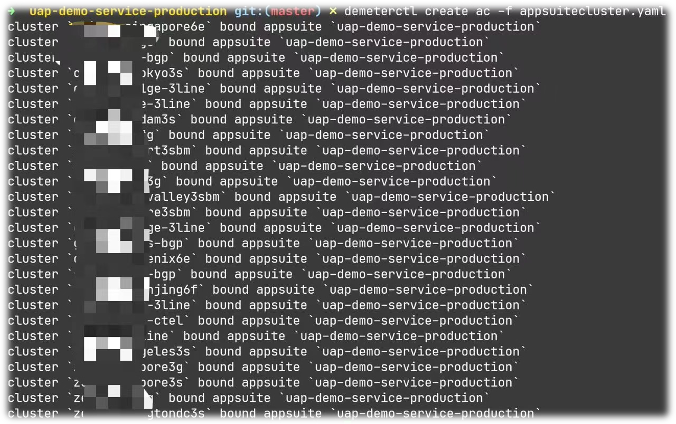Click the gtondc3s cluster output line
The height and width of the screenshot is (424, 676).
tap(274, 413)
